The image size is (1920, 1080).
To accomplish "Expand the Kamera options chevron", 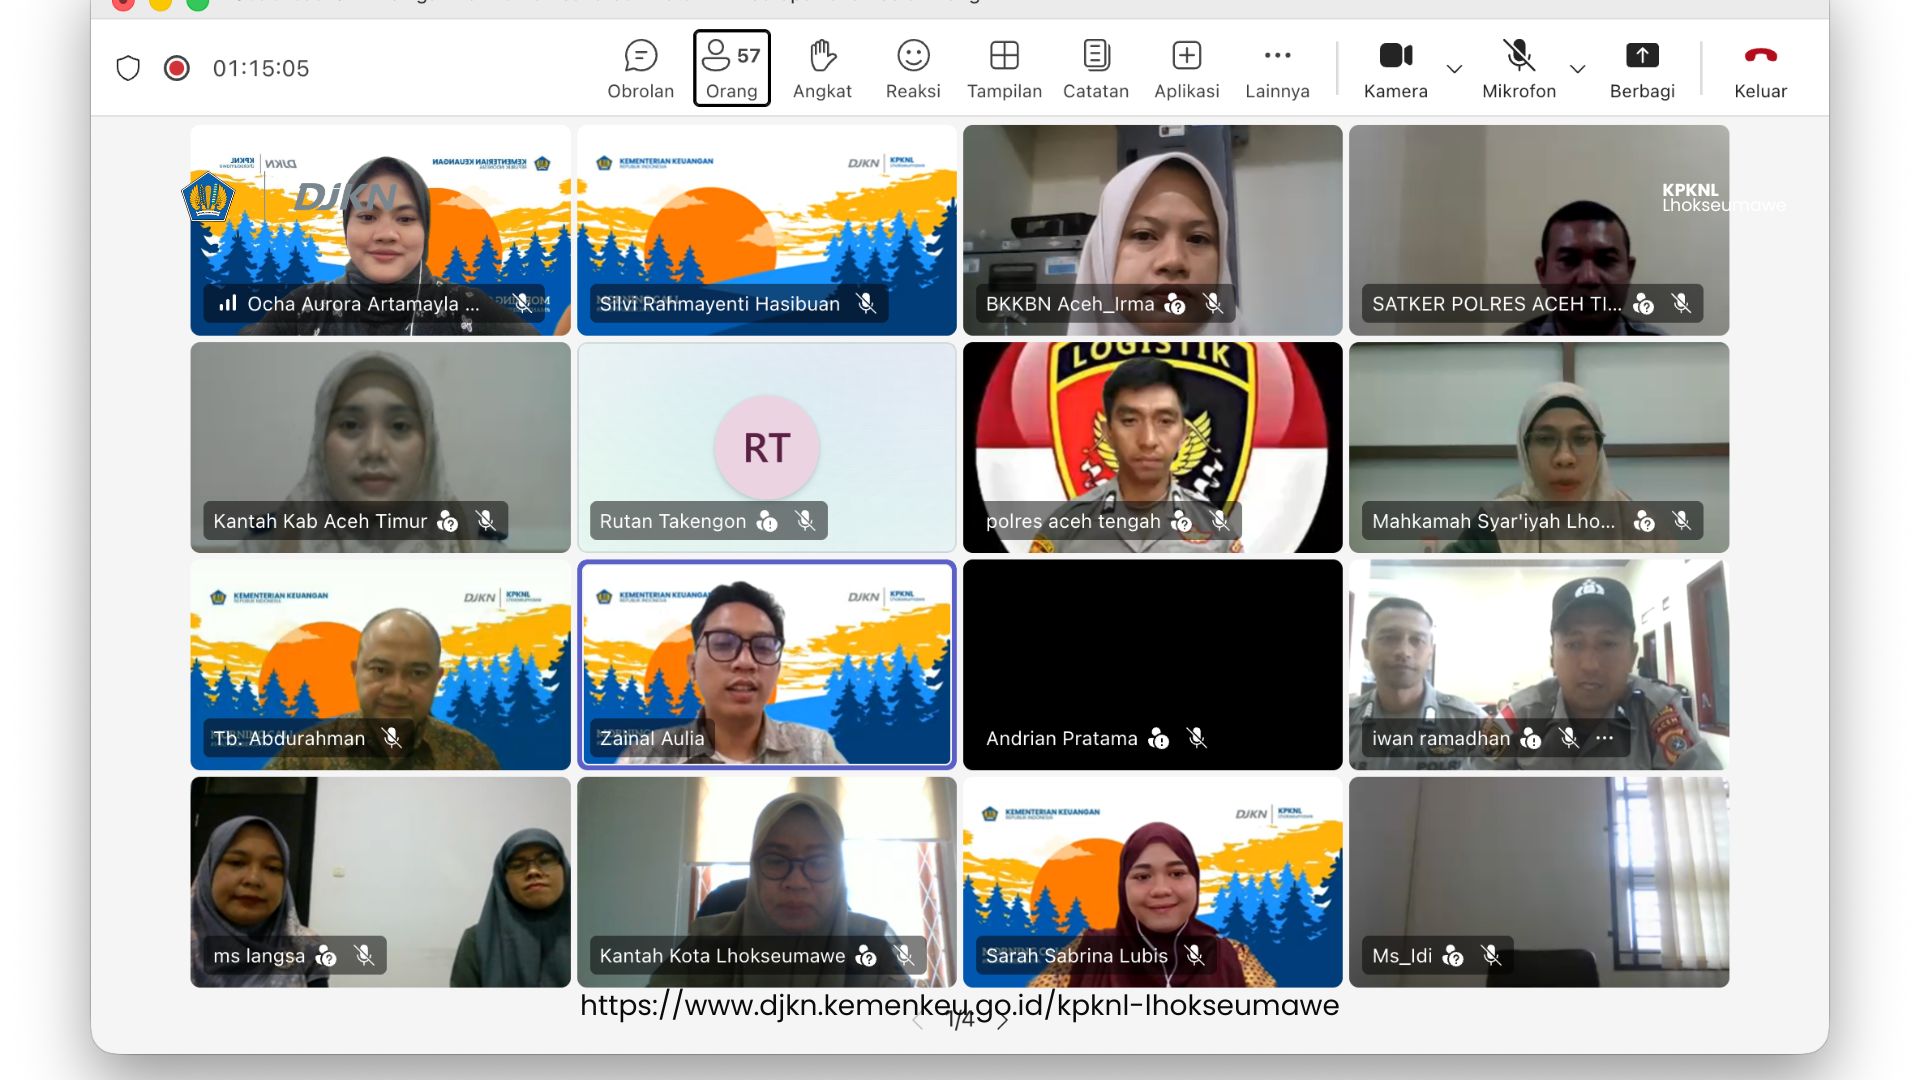I will point(1455,69).
